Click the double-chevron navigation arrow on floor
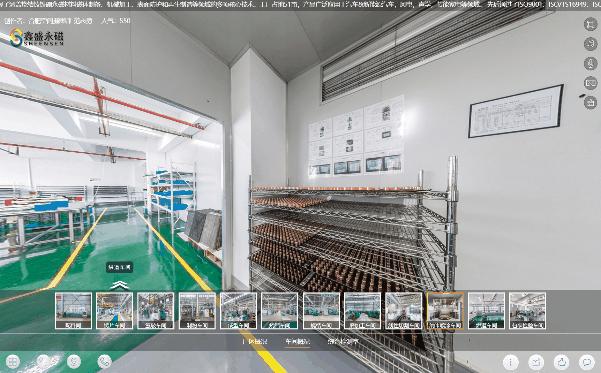This screenshot has height=373, width=601. point(119,285)
